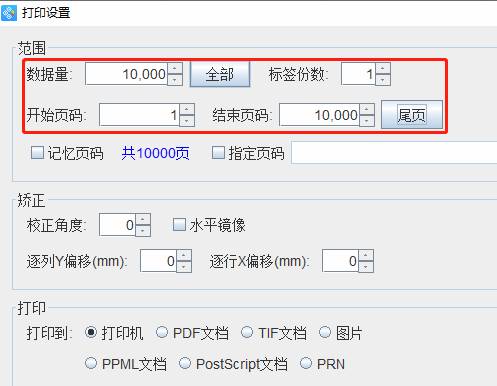Focus the 数据量 input field
The width and height of the screenshot is (497, 386).
pyautogui.click(x=126, y=74)
